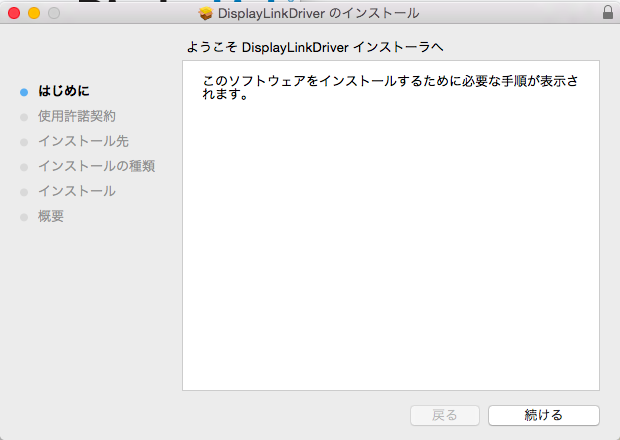This screenshot has width=620, height=440.
Task: Click the gray bullet next to 使用許諾契約
Action: click(x=24, y=117)
